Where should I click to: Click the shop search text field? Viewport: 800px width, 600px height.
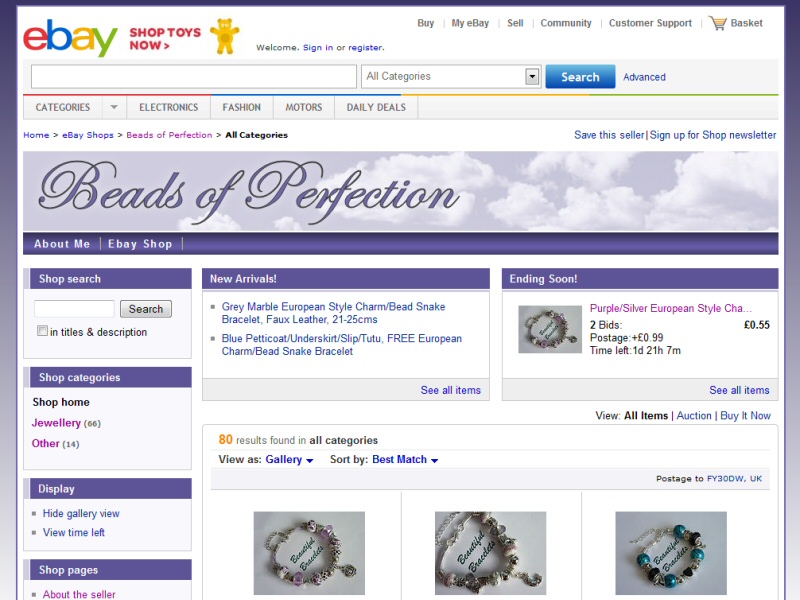pos(74,309)
